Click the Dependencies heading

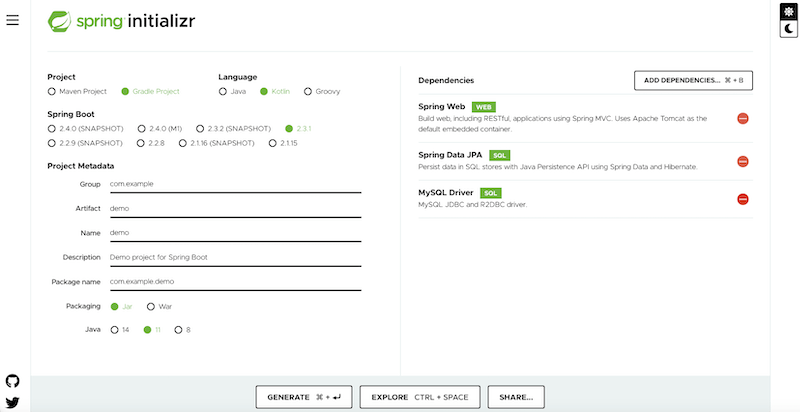tap(446, 81)
